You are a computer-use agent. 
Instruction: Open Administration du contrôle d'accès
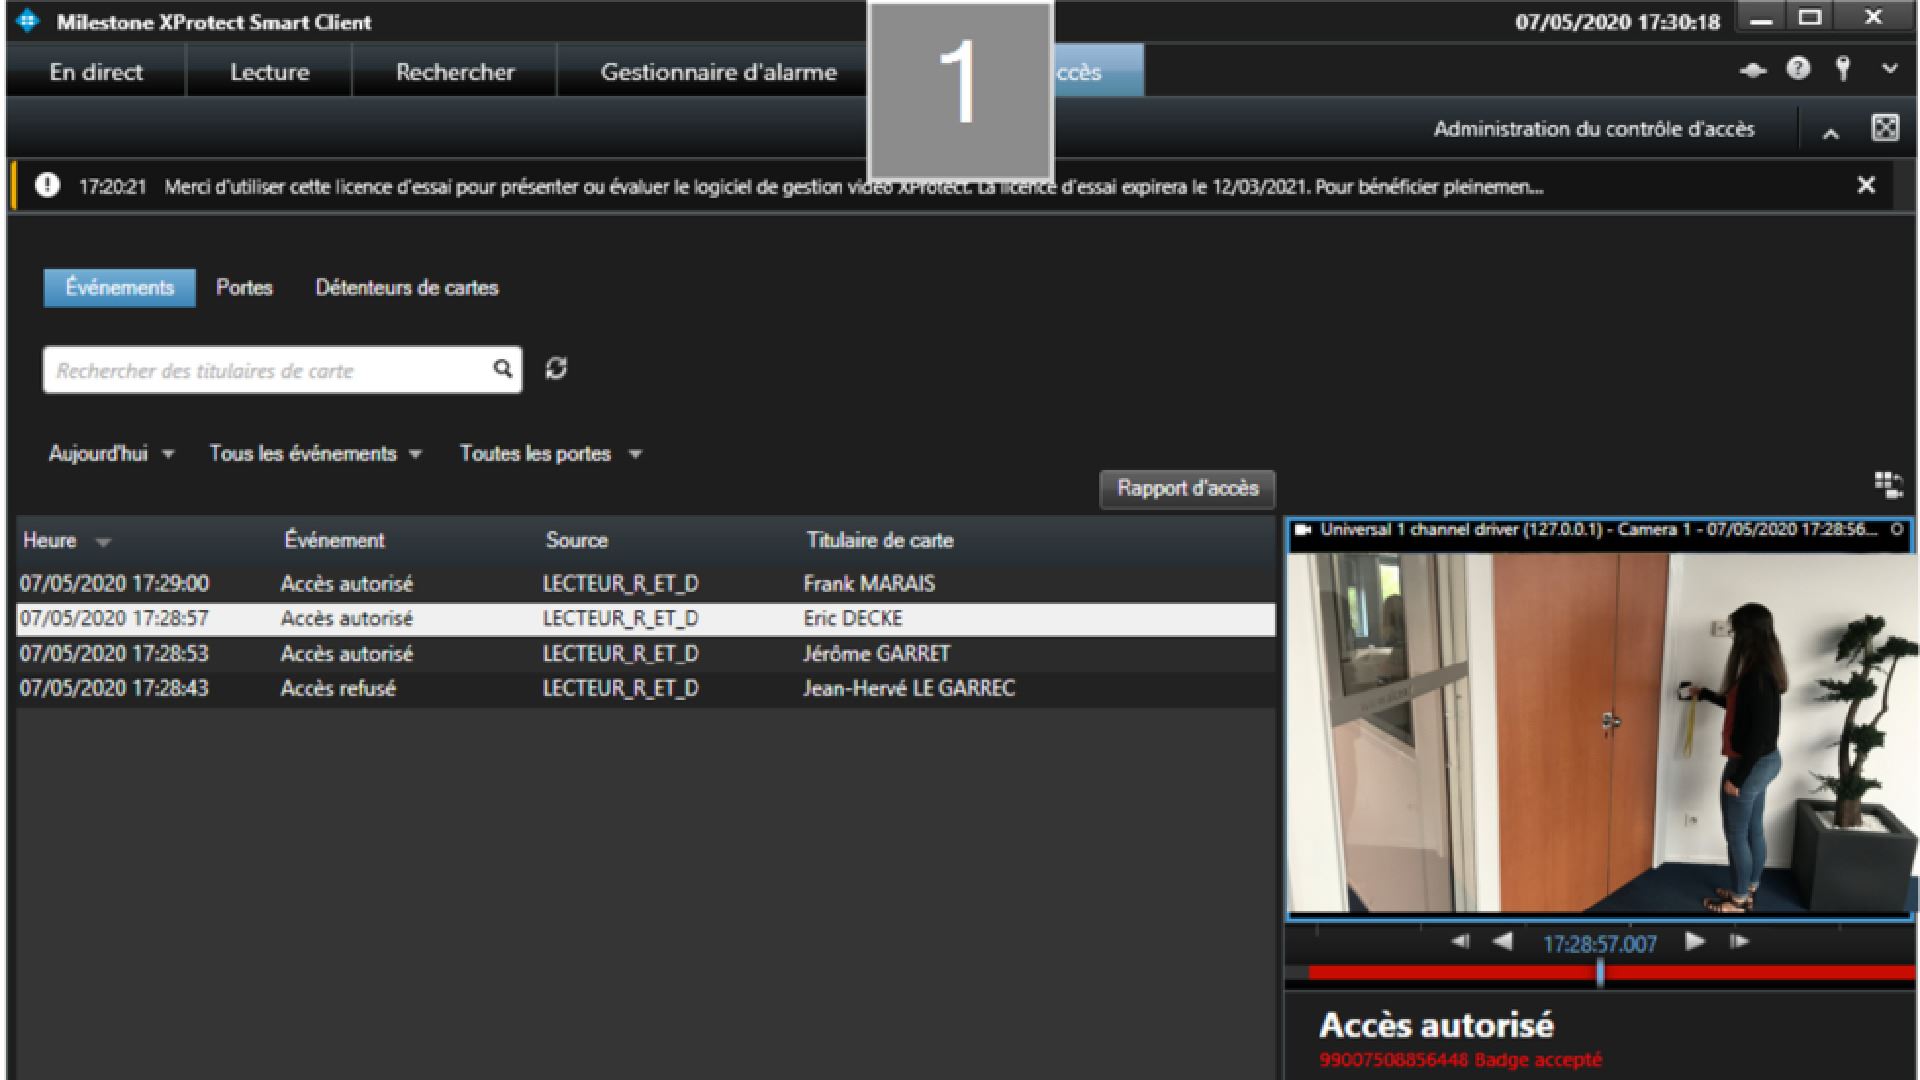click(x=1594, y=129)
